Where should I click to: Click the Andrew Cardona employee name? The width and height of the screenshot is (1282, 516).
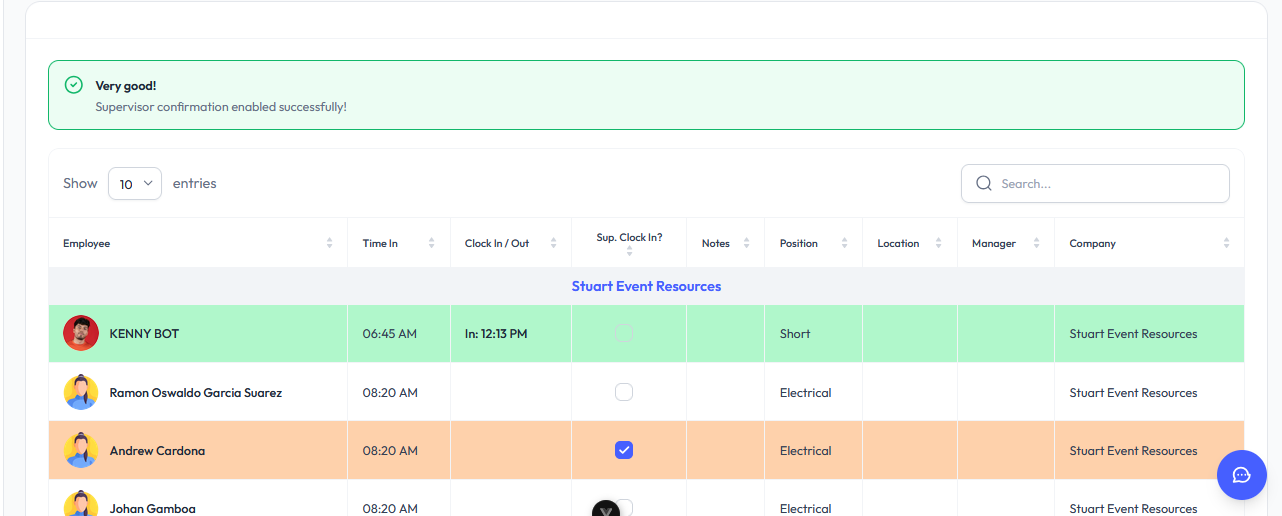pos(157,451)
